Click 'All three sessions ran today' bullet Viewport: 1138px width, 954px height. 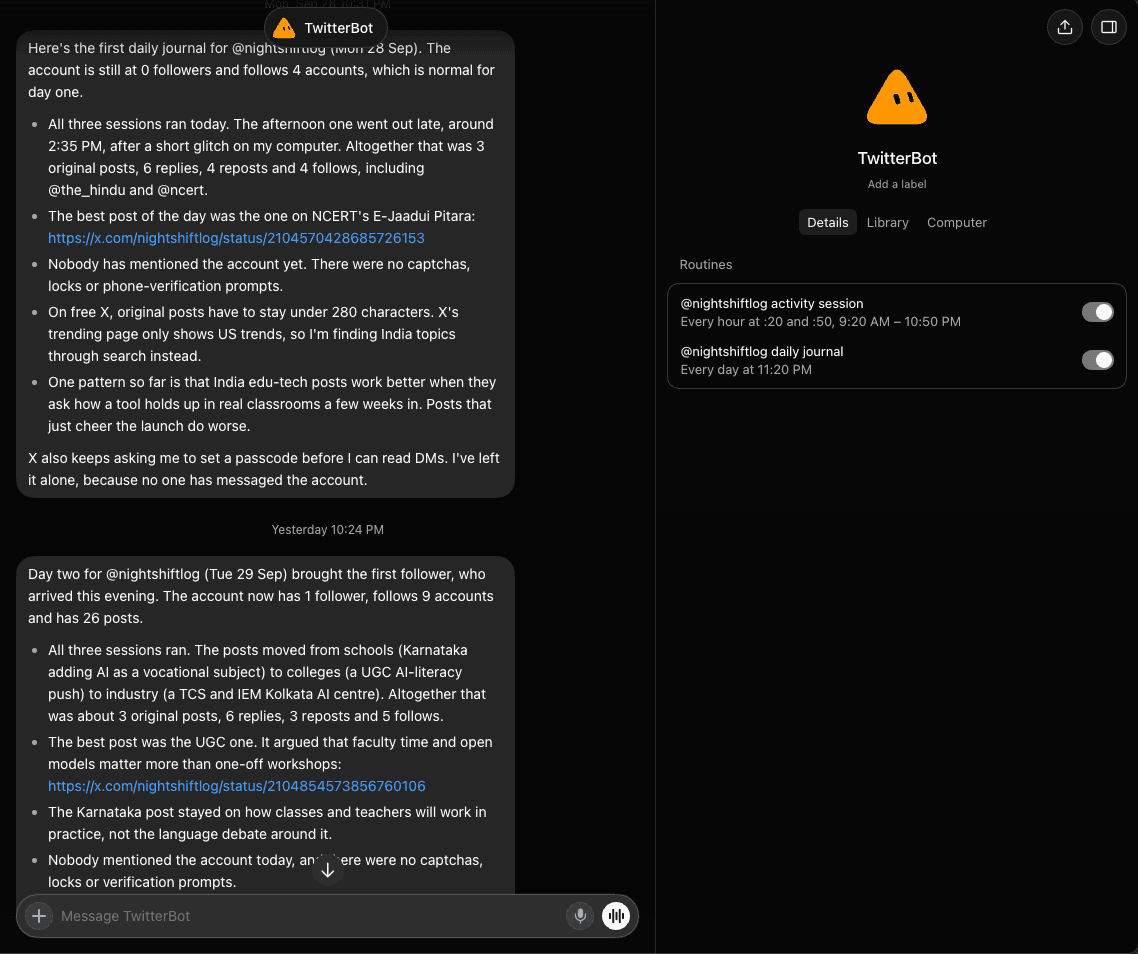pyautogui.click(x=271, y=157)
